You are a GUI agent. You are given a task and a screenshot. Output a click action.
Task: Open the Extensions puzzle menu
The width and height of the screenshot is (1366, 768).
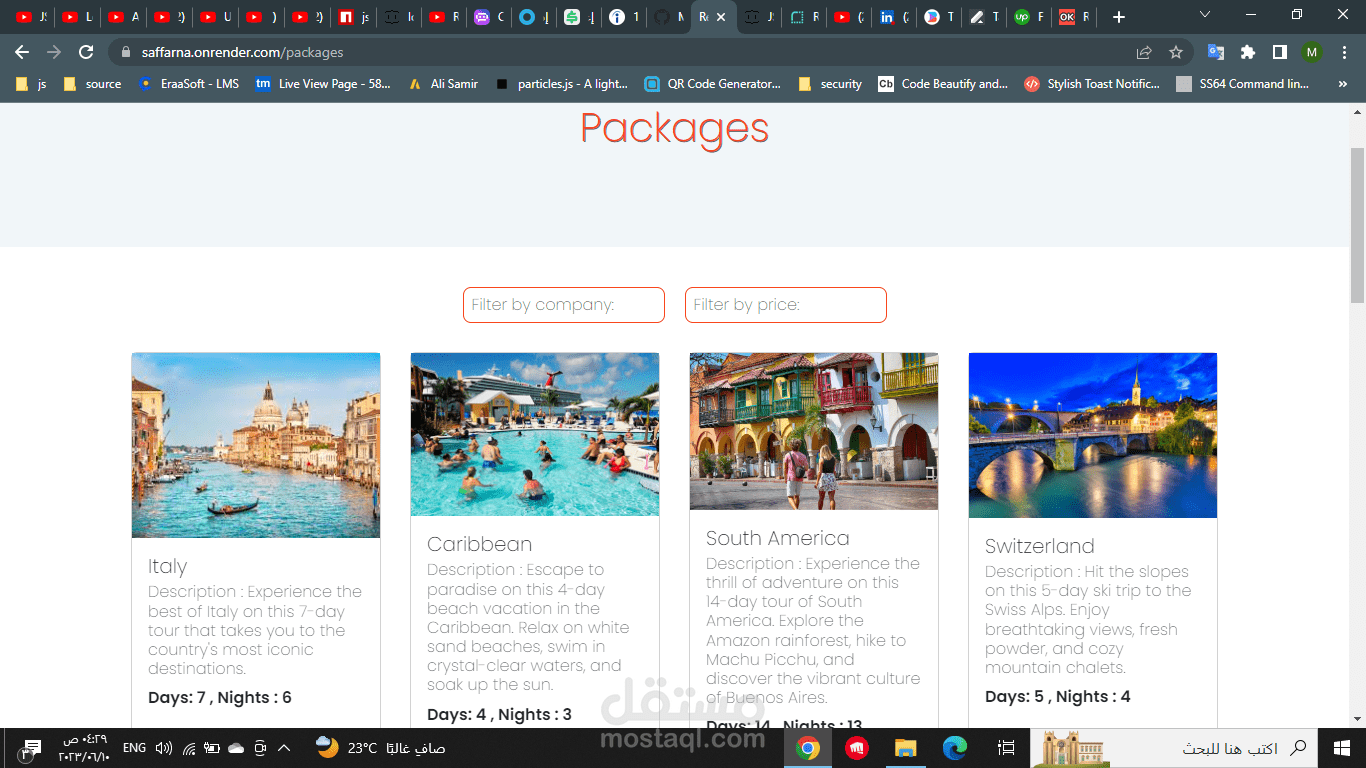tap(1248, 52)
